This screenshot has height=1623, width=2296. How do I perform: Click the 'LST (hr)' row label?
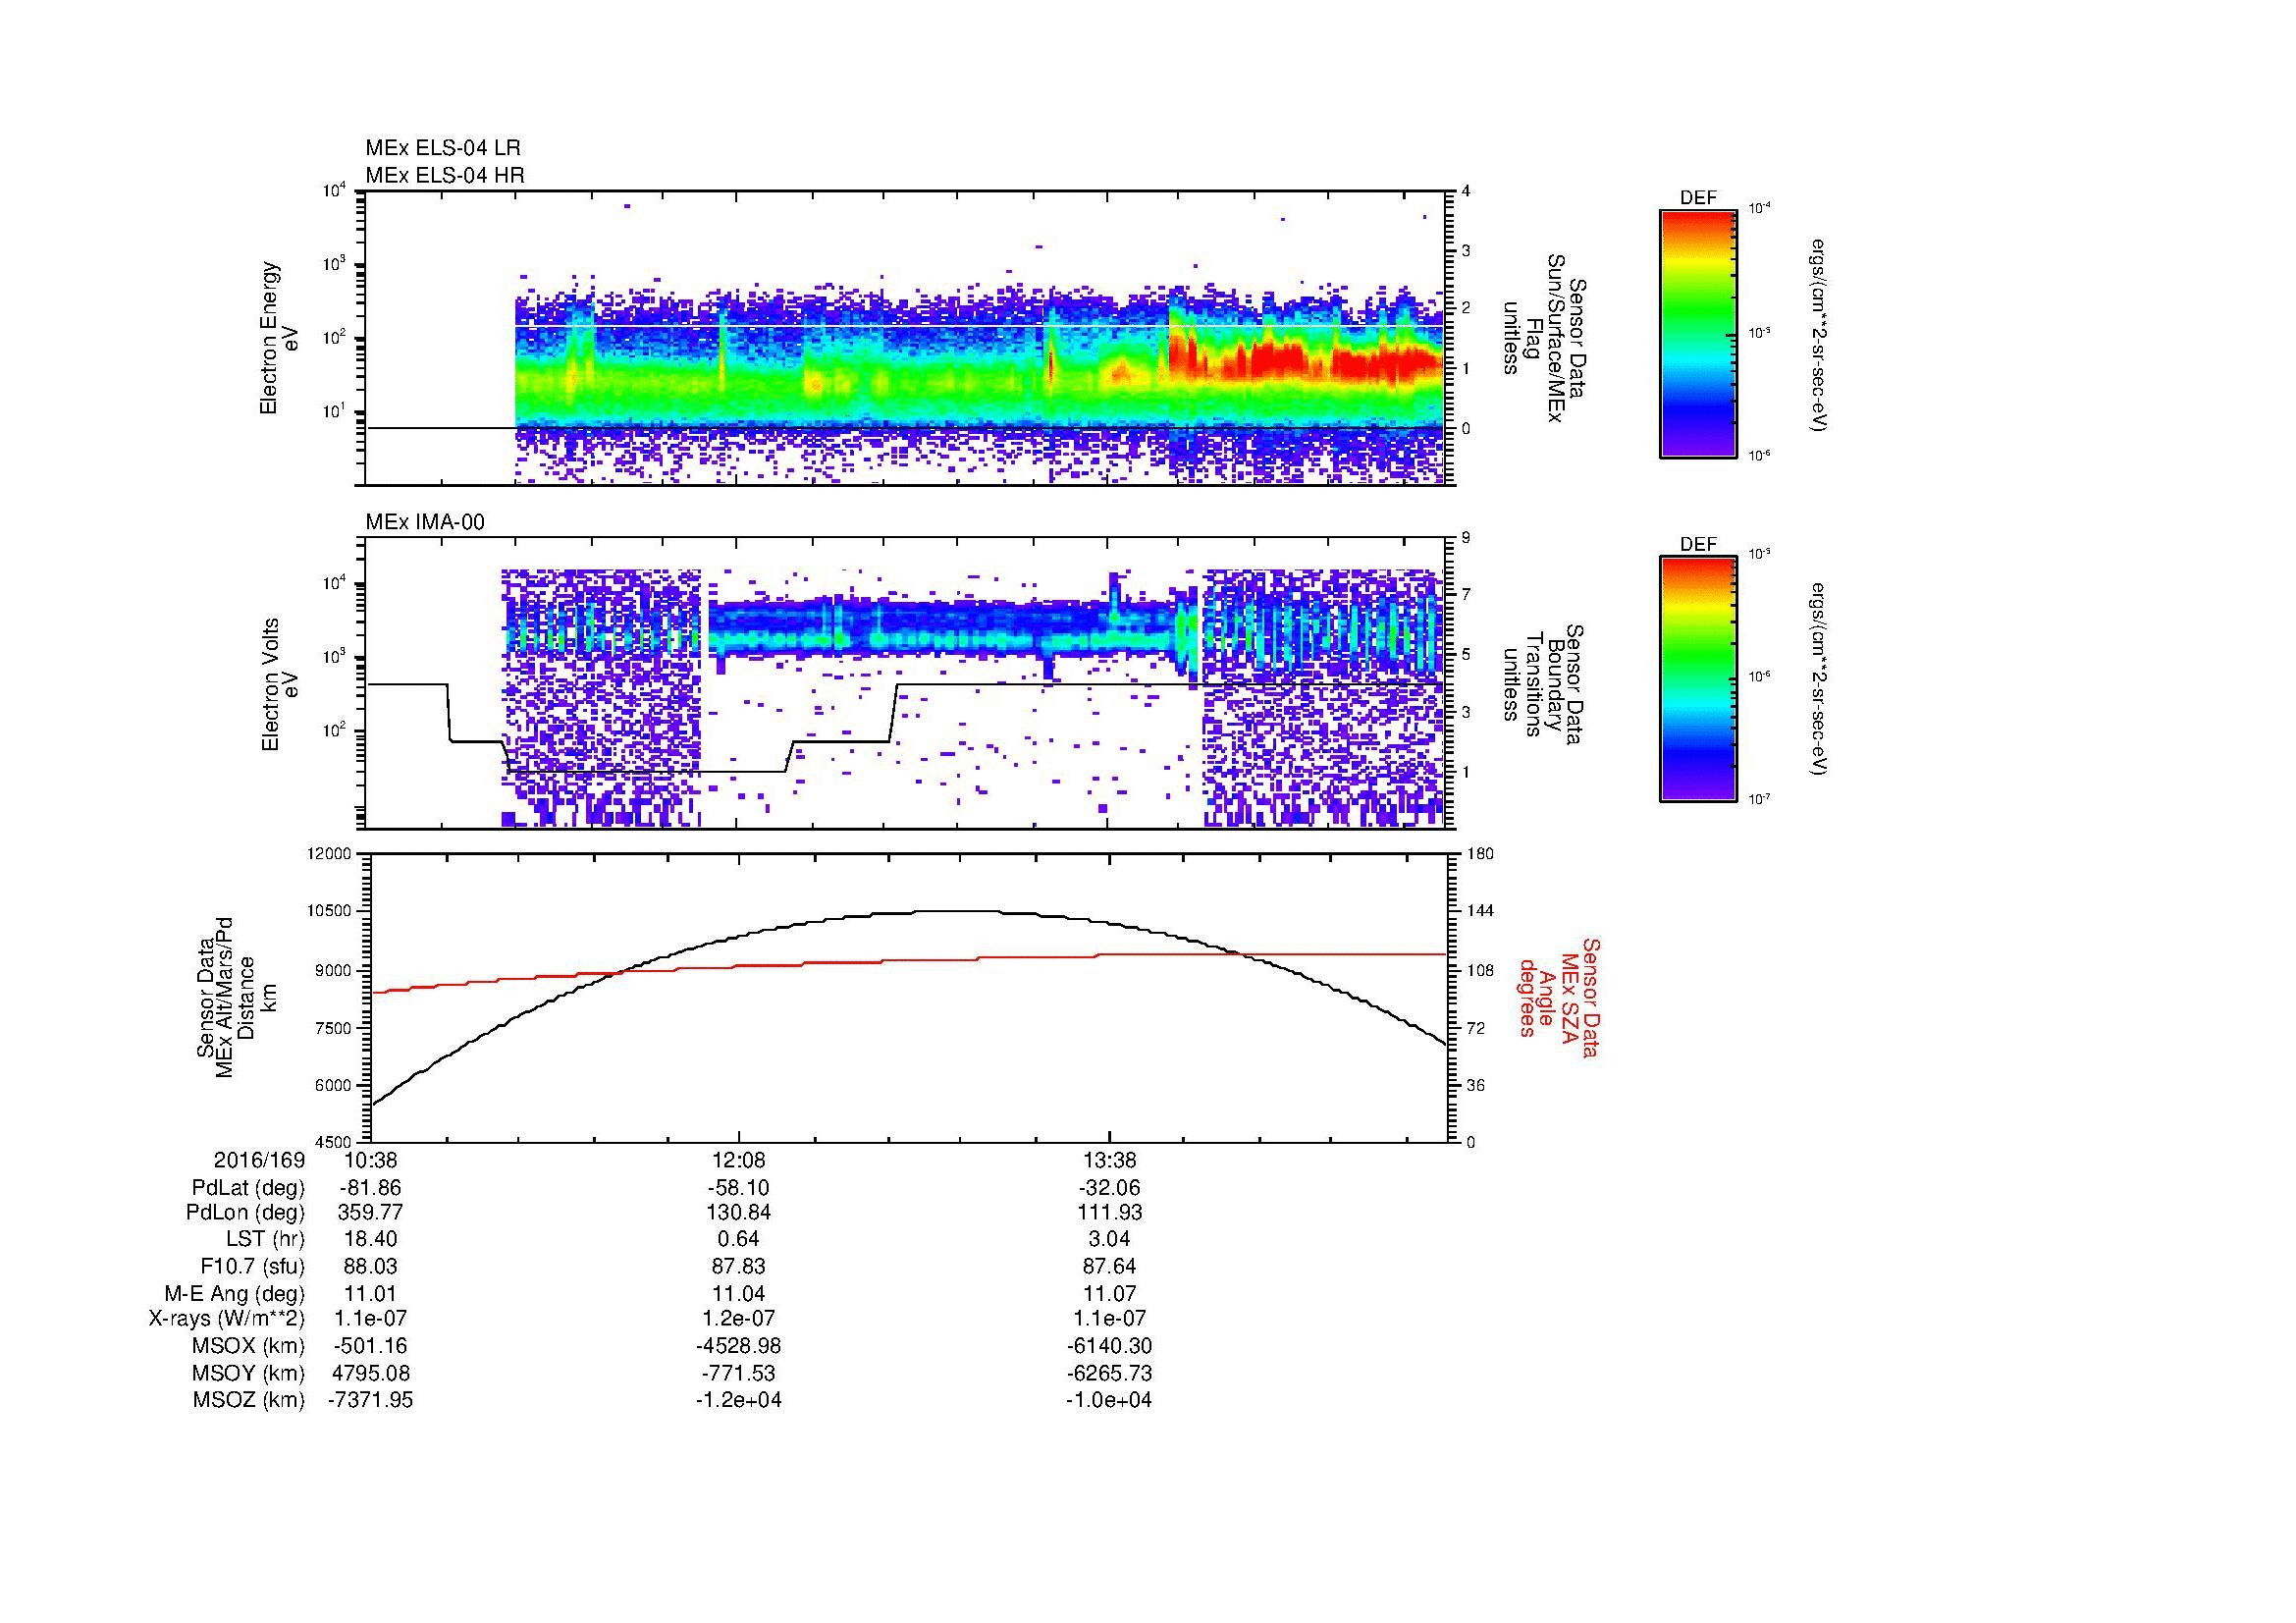[265, 1240]
